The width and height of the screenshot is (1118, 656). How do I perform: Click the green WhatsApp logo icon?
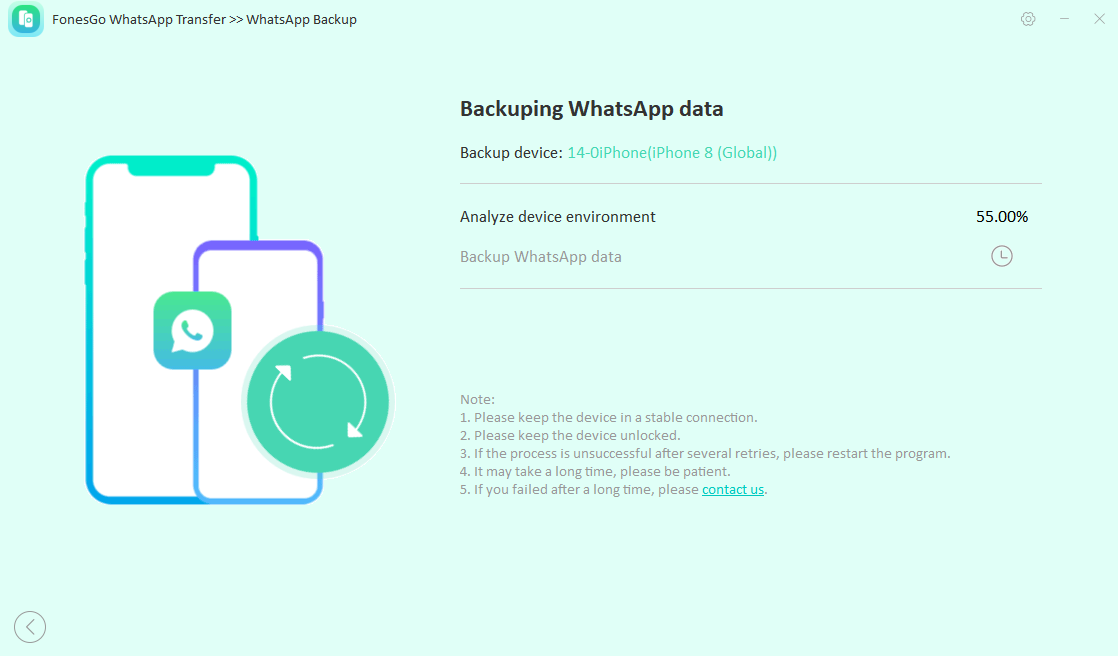pos(192,330)
